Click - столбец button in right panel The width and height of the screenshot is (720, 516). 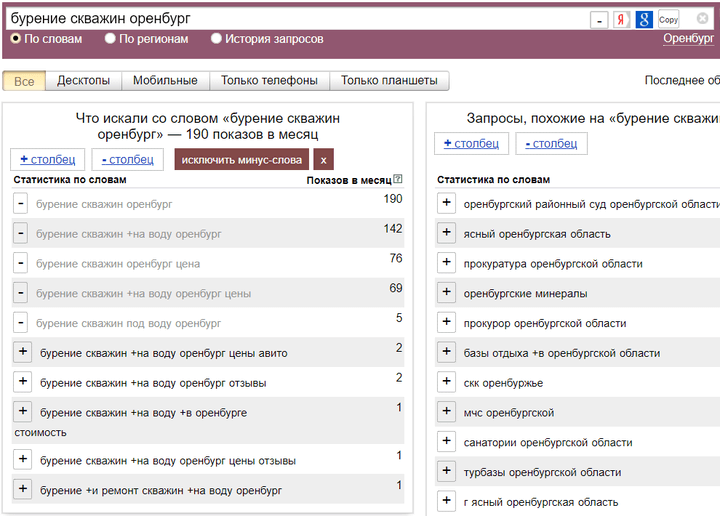point(551,143)
